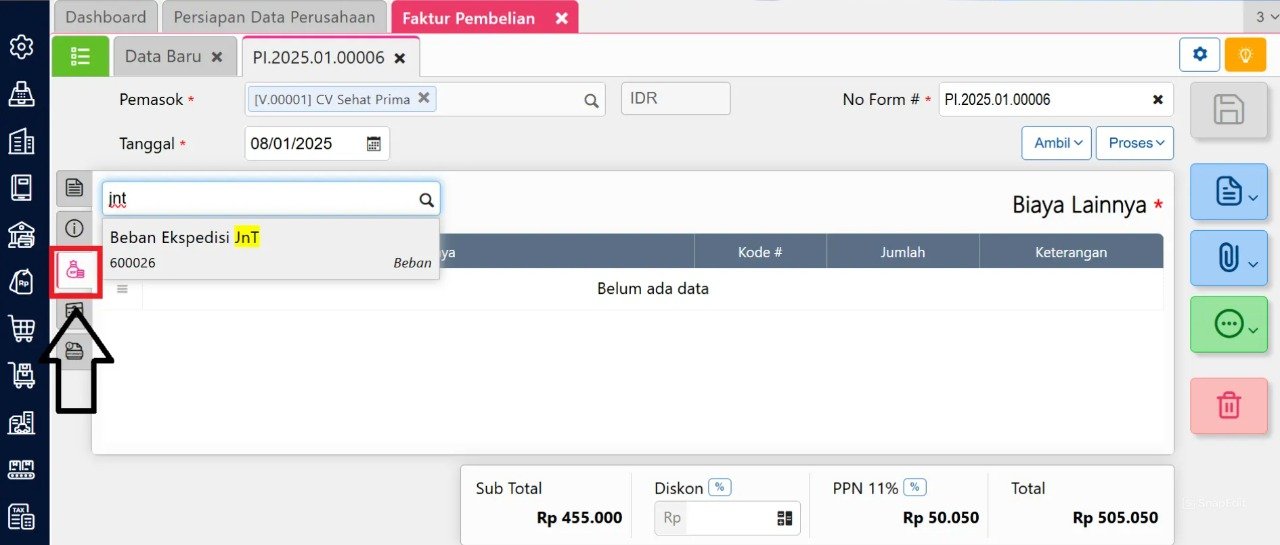Viewport: 1280px width, 545px height.
Task: Expand the Proses dropdown
Action: (x=1135, y=143)
